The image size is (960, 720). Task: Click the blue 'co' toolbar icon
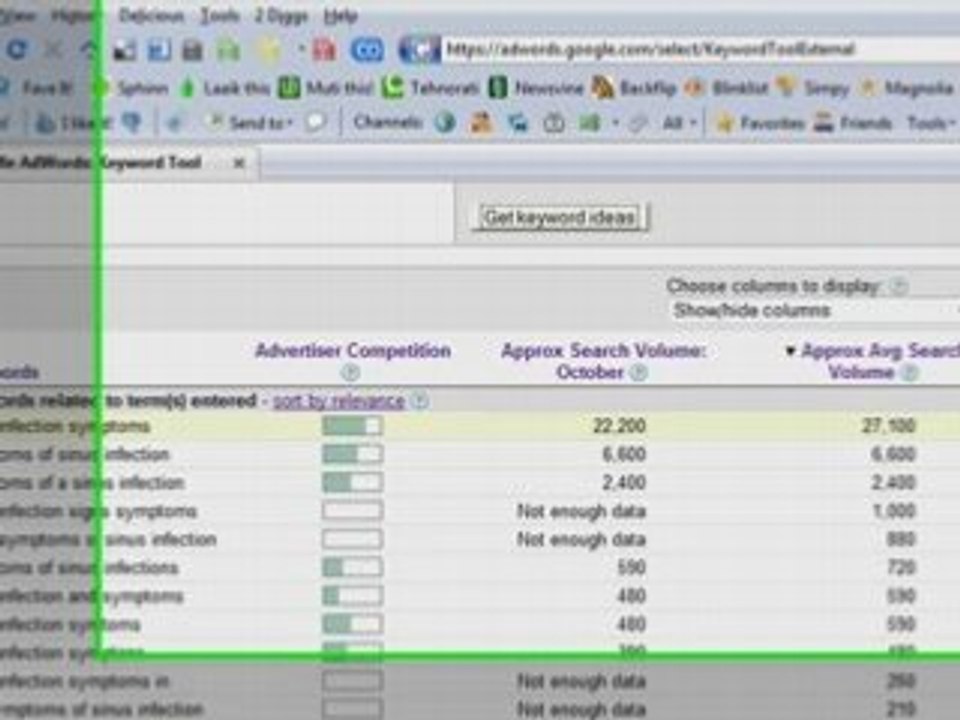(367, 50)
